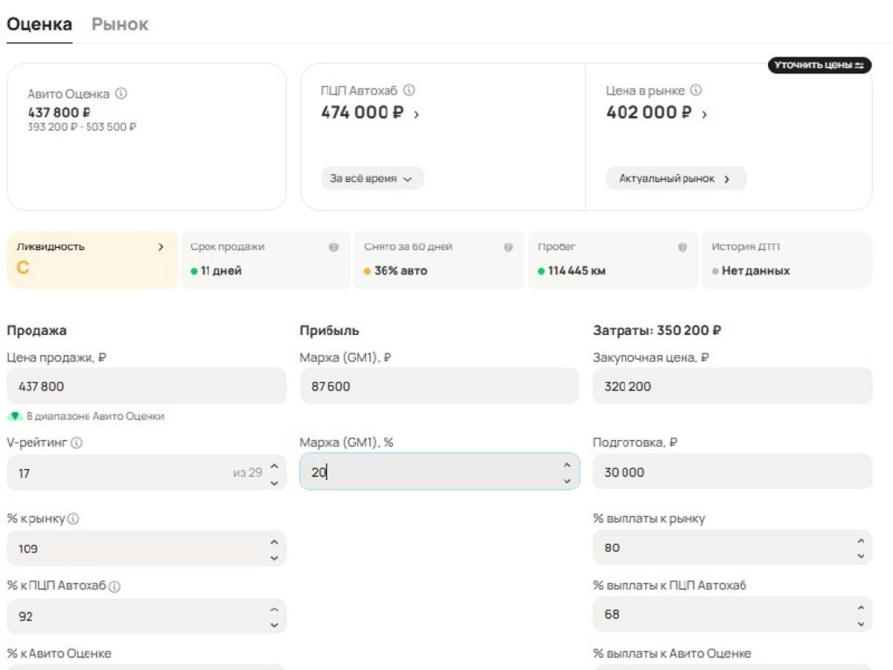Show info for Пробег card
893x670 pixels.
click(x=682, y=247)
